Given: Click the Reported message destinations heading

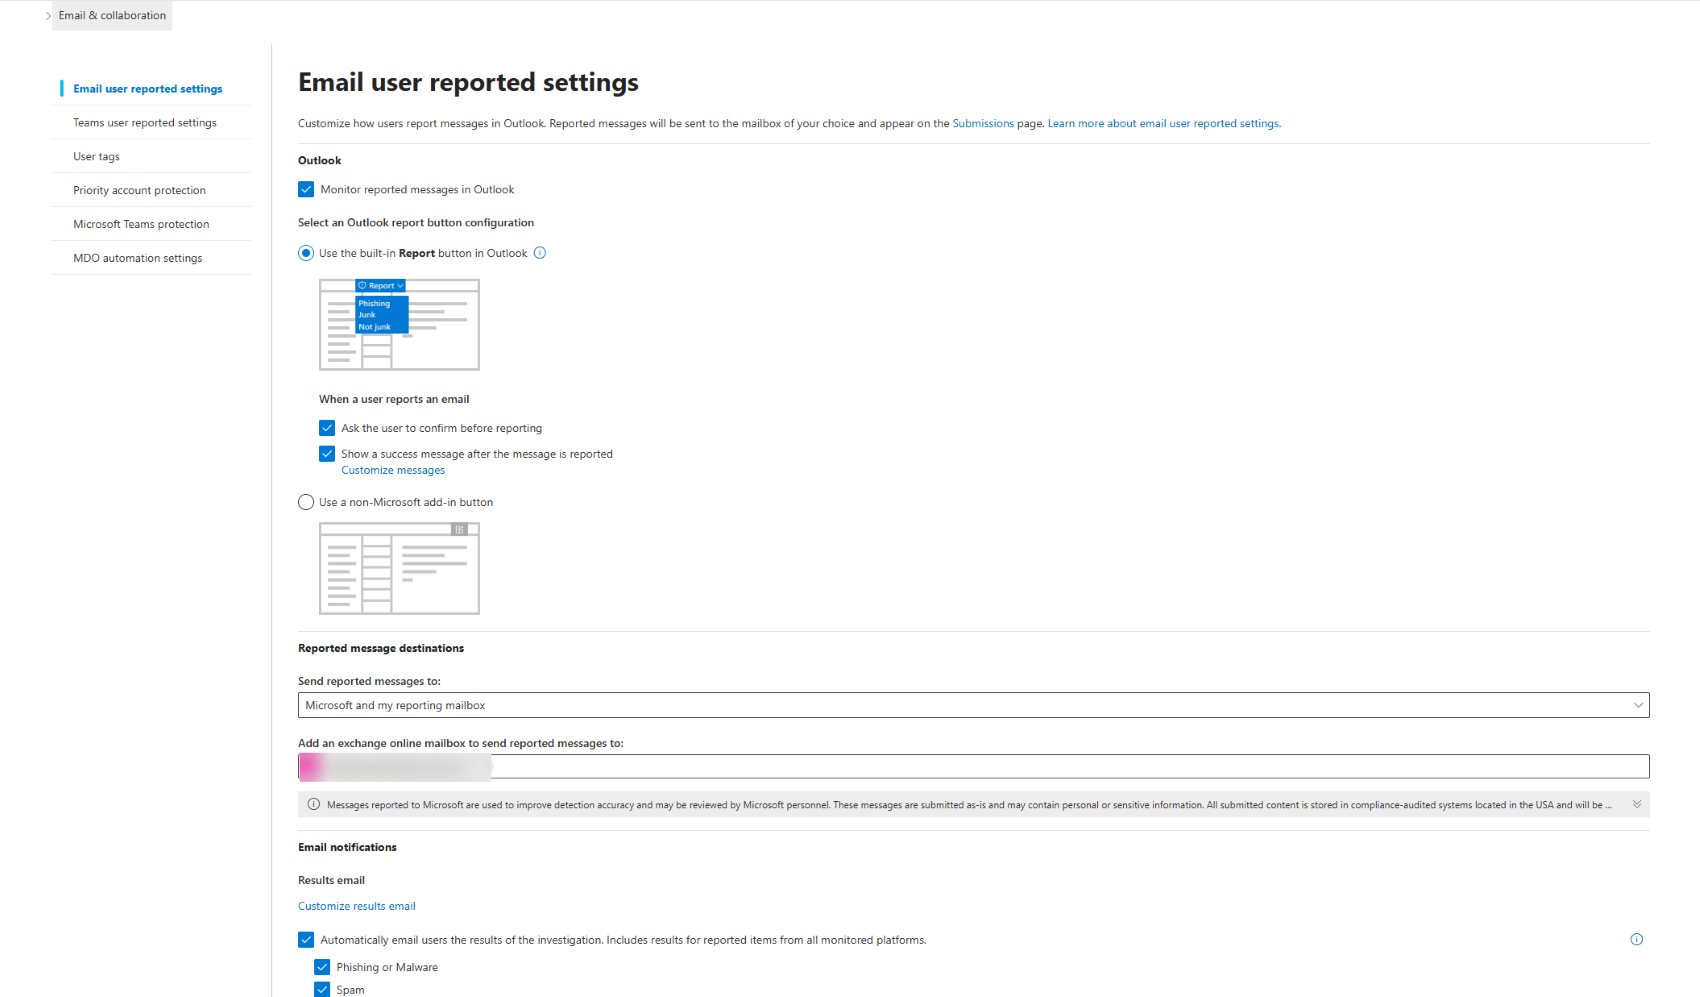Looking at the screenshot, I should pyautogui.click(x=381, y=648).
